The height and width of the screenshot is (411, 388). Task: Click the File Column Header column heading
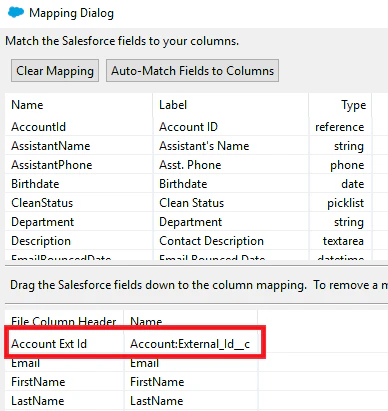(x=63, y=321)
